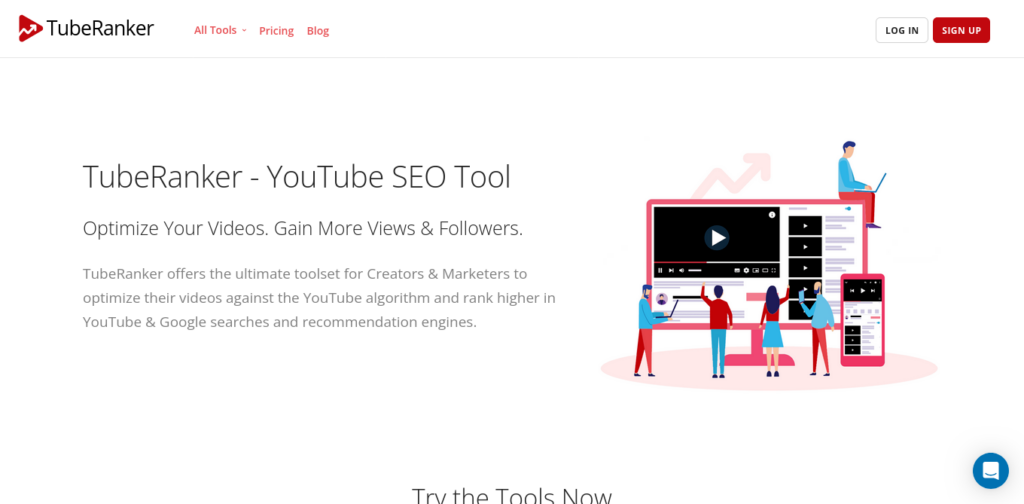Expand the All Tools dropdown menu
This screenshot has width=1024, height=504.
220,30
